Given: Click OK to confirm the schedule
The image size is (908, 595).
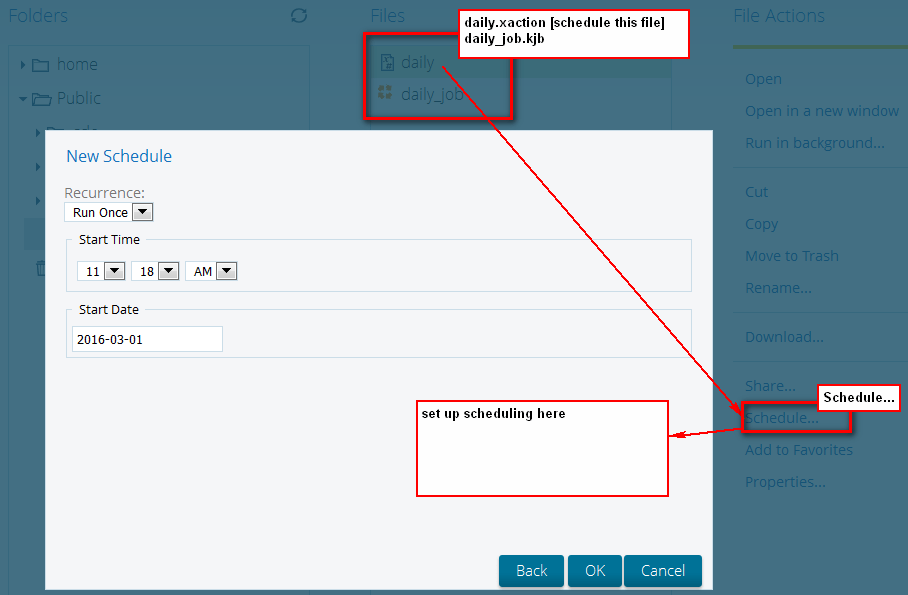Looking at the screenshot, I should 594,570.
